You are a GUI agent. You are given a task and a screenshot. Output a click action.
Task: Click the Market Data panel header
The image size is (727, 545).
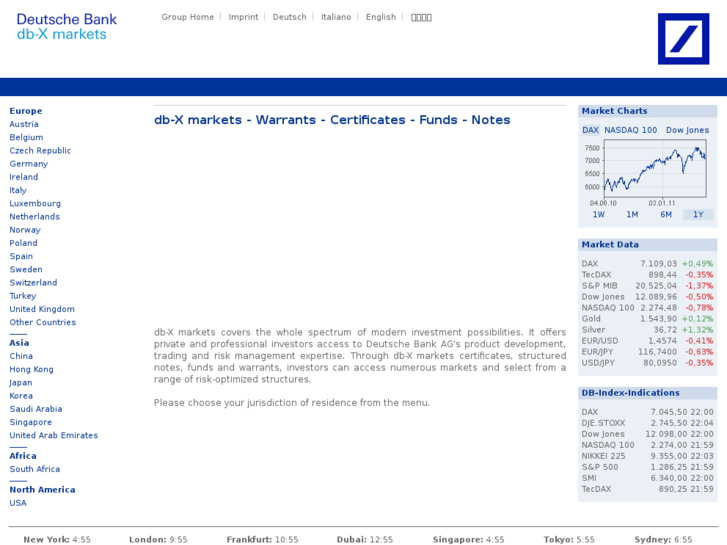(647, 245)
